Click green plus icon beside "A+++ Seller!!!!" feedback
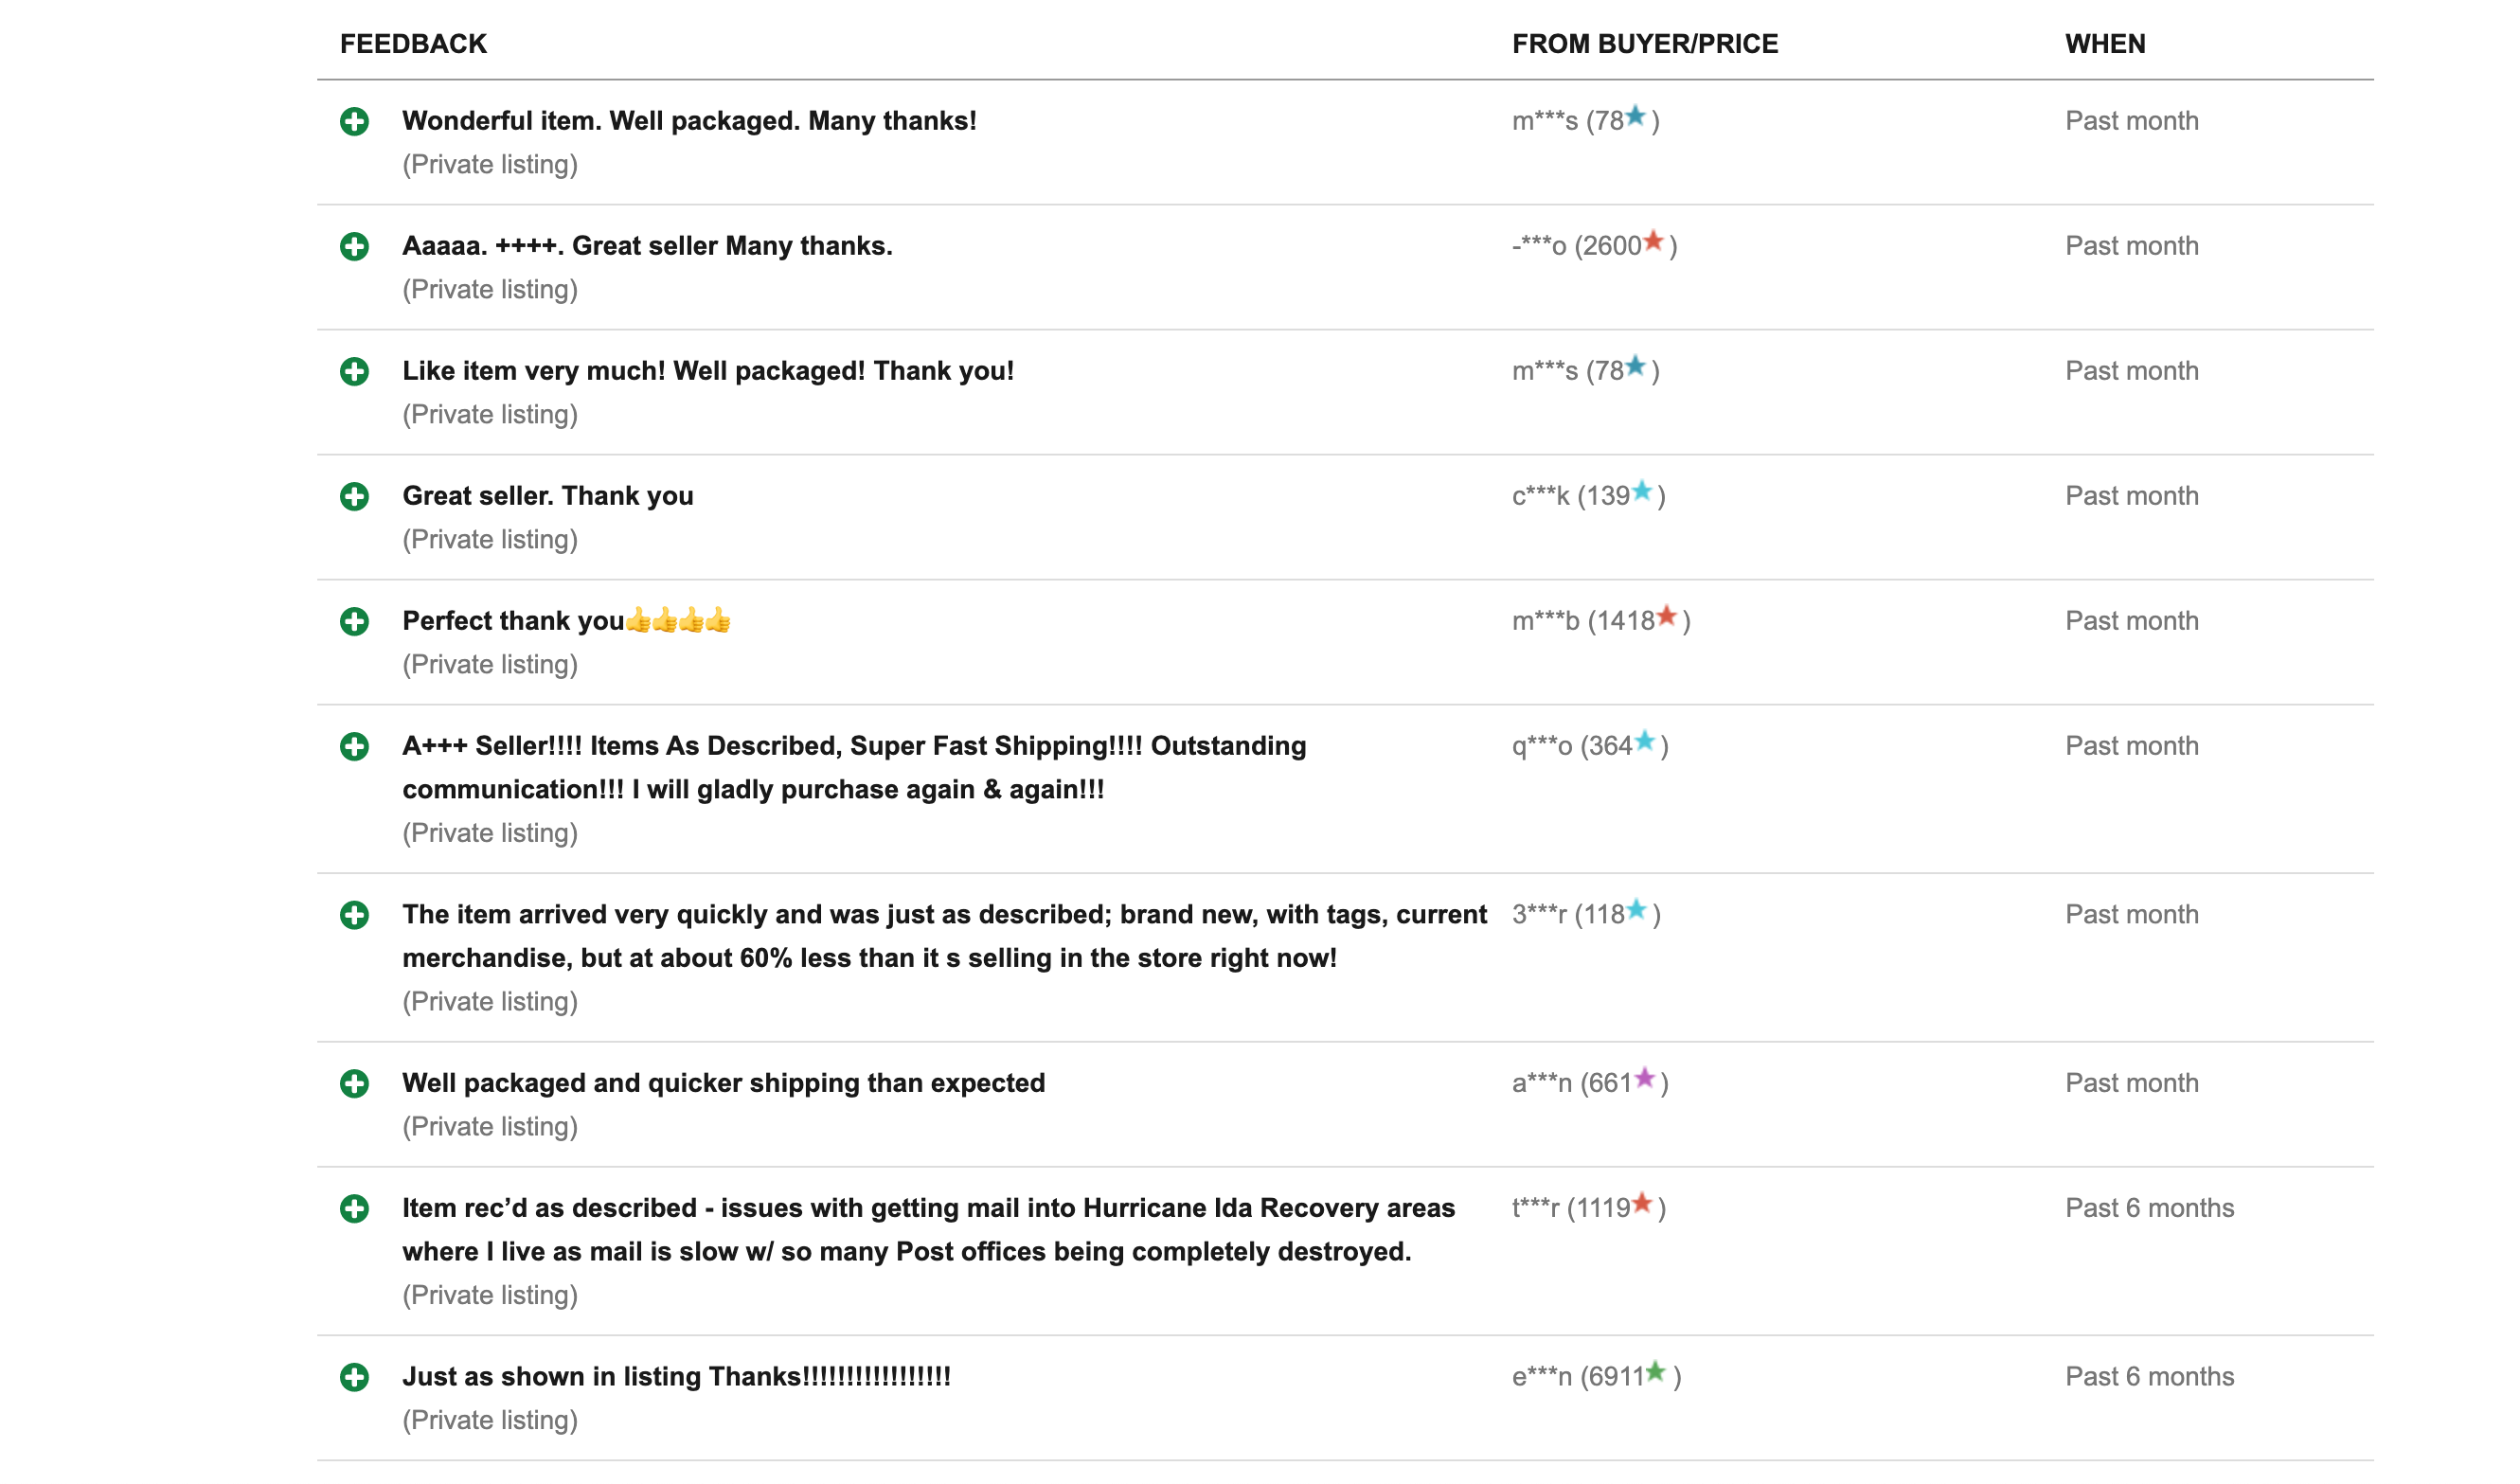This screenshot has width=2520, height=1484. click(354, 747)
